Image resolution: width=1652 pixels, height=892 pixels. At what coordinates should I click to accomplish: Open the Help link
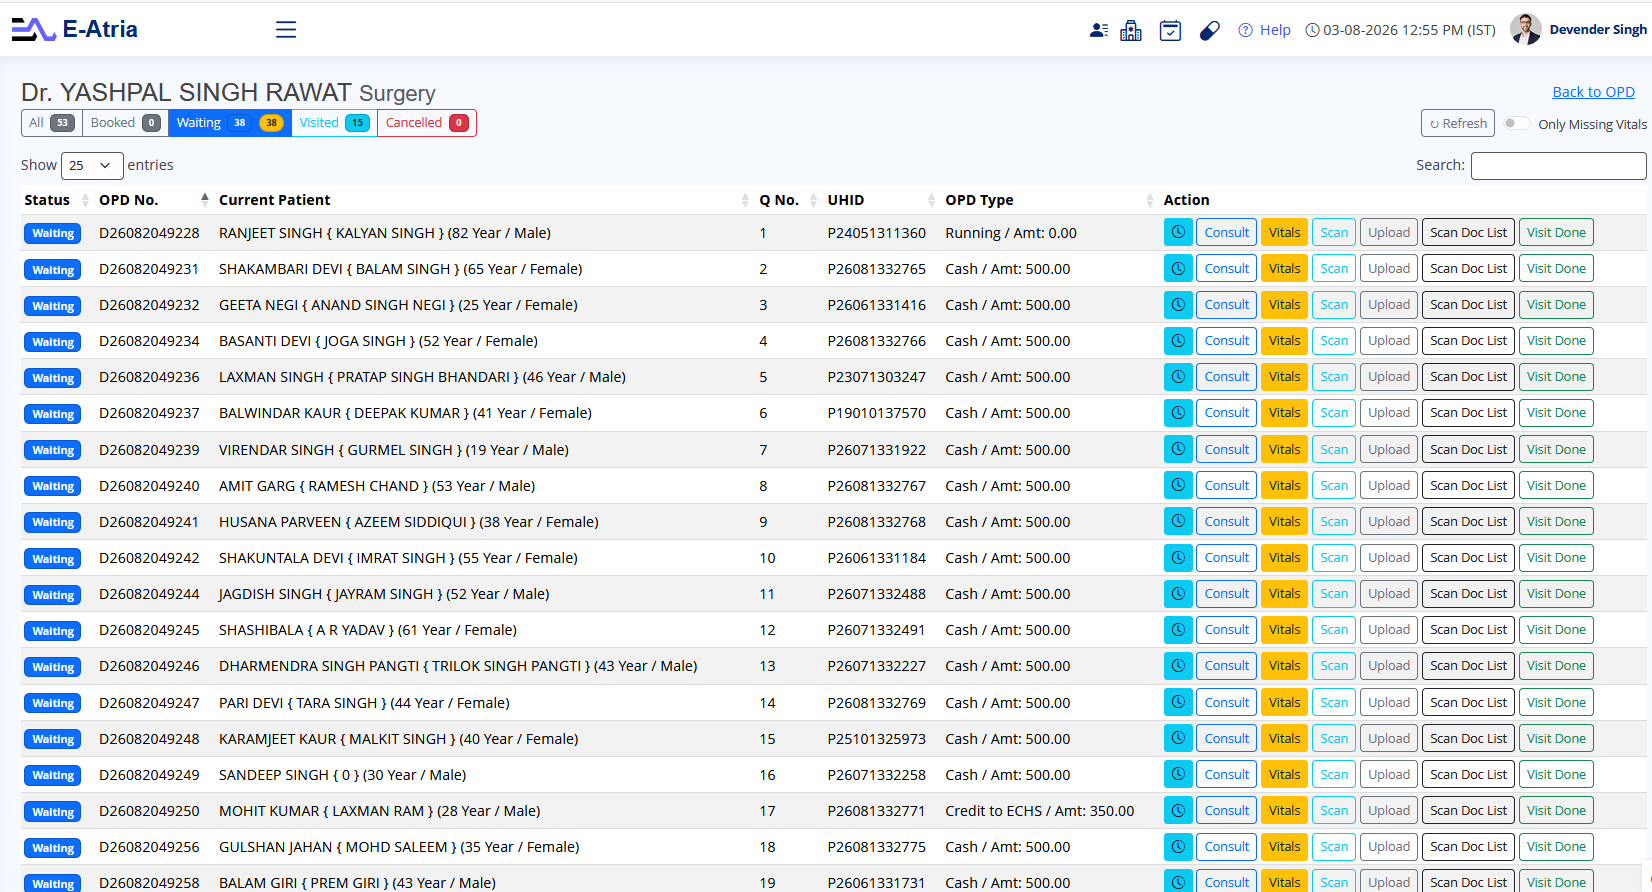[1264, 30]
